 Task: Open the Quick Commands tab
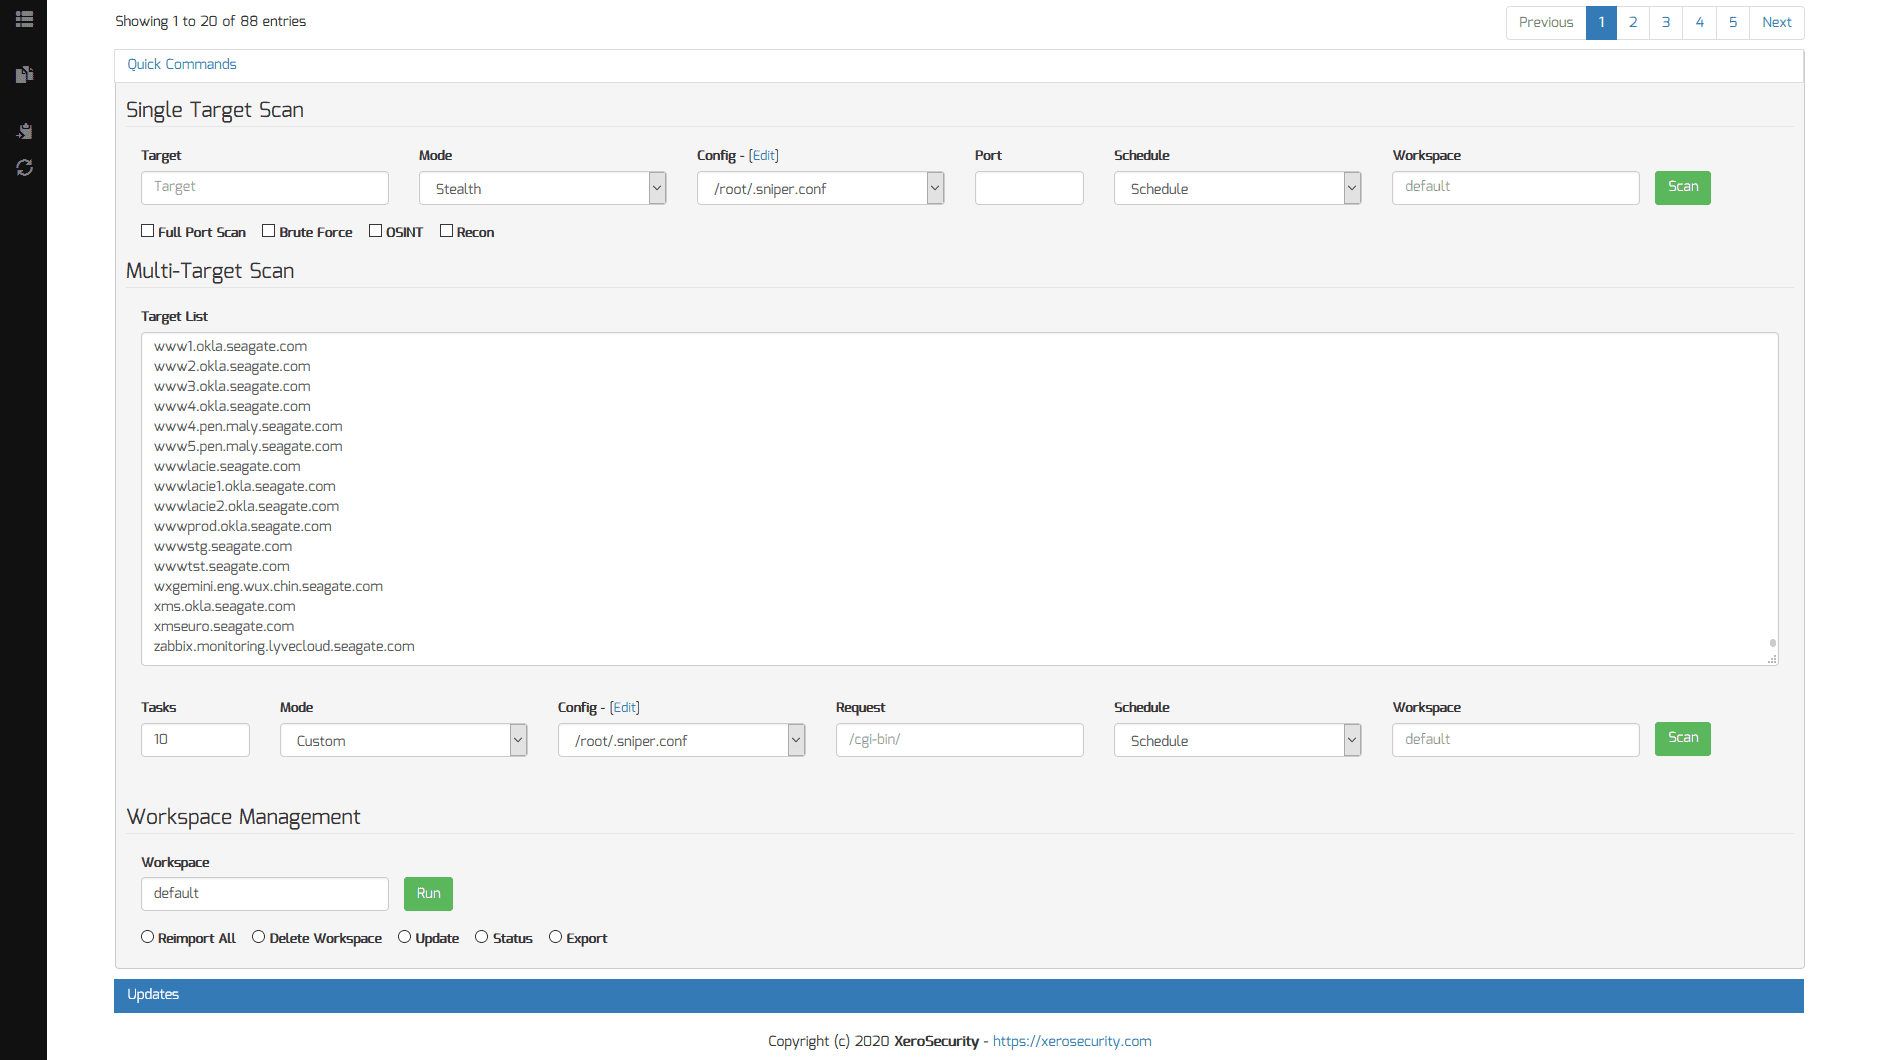click(x=182, y=64)
